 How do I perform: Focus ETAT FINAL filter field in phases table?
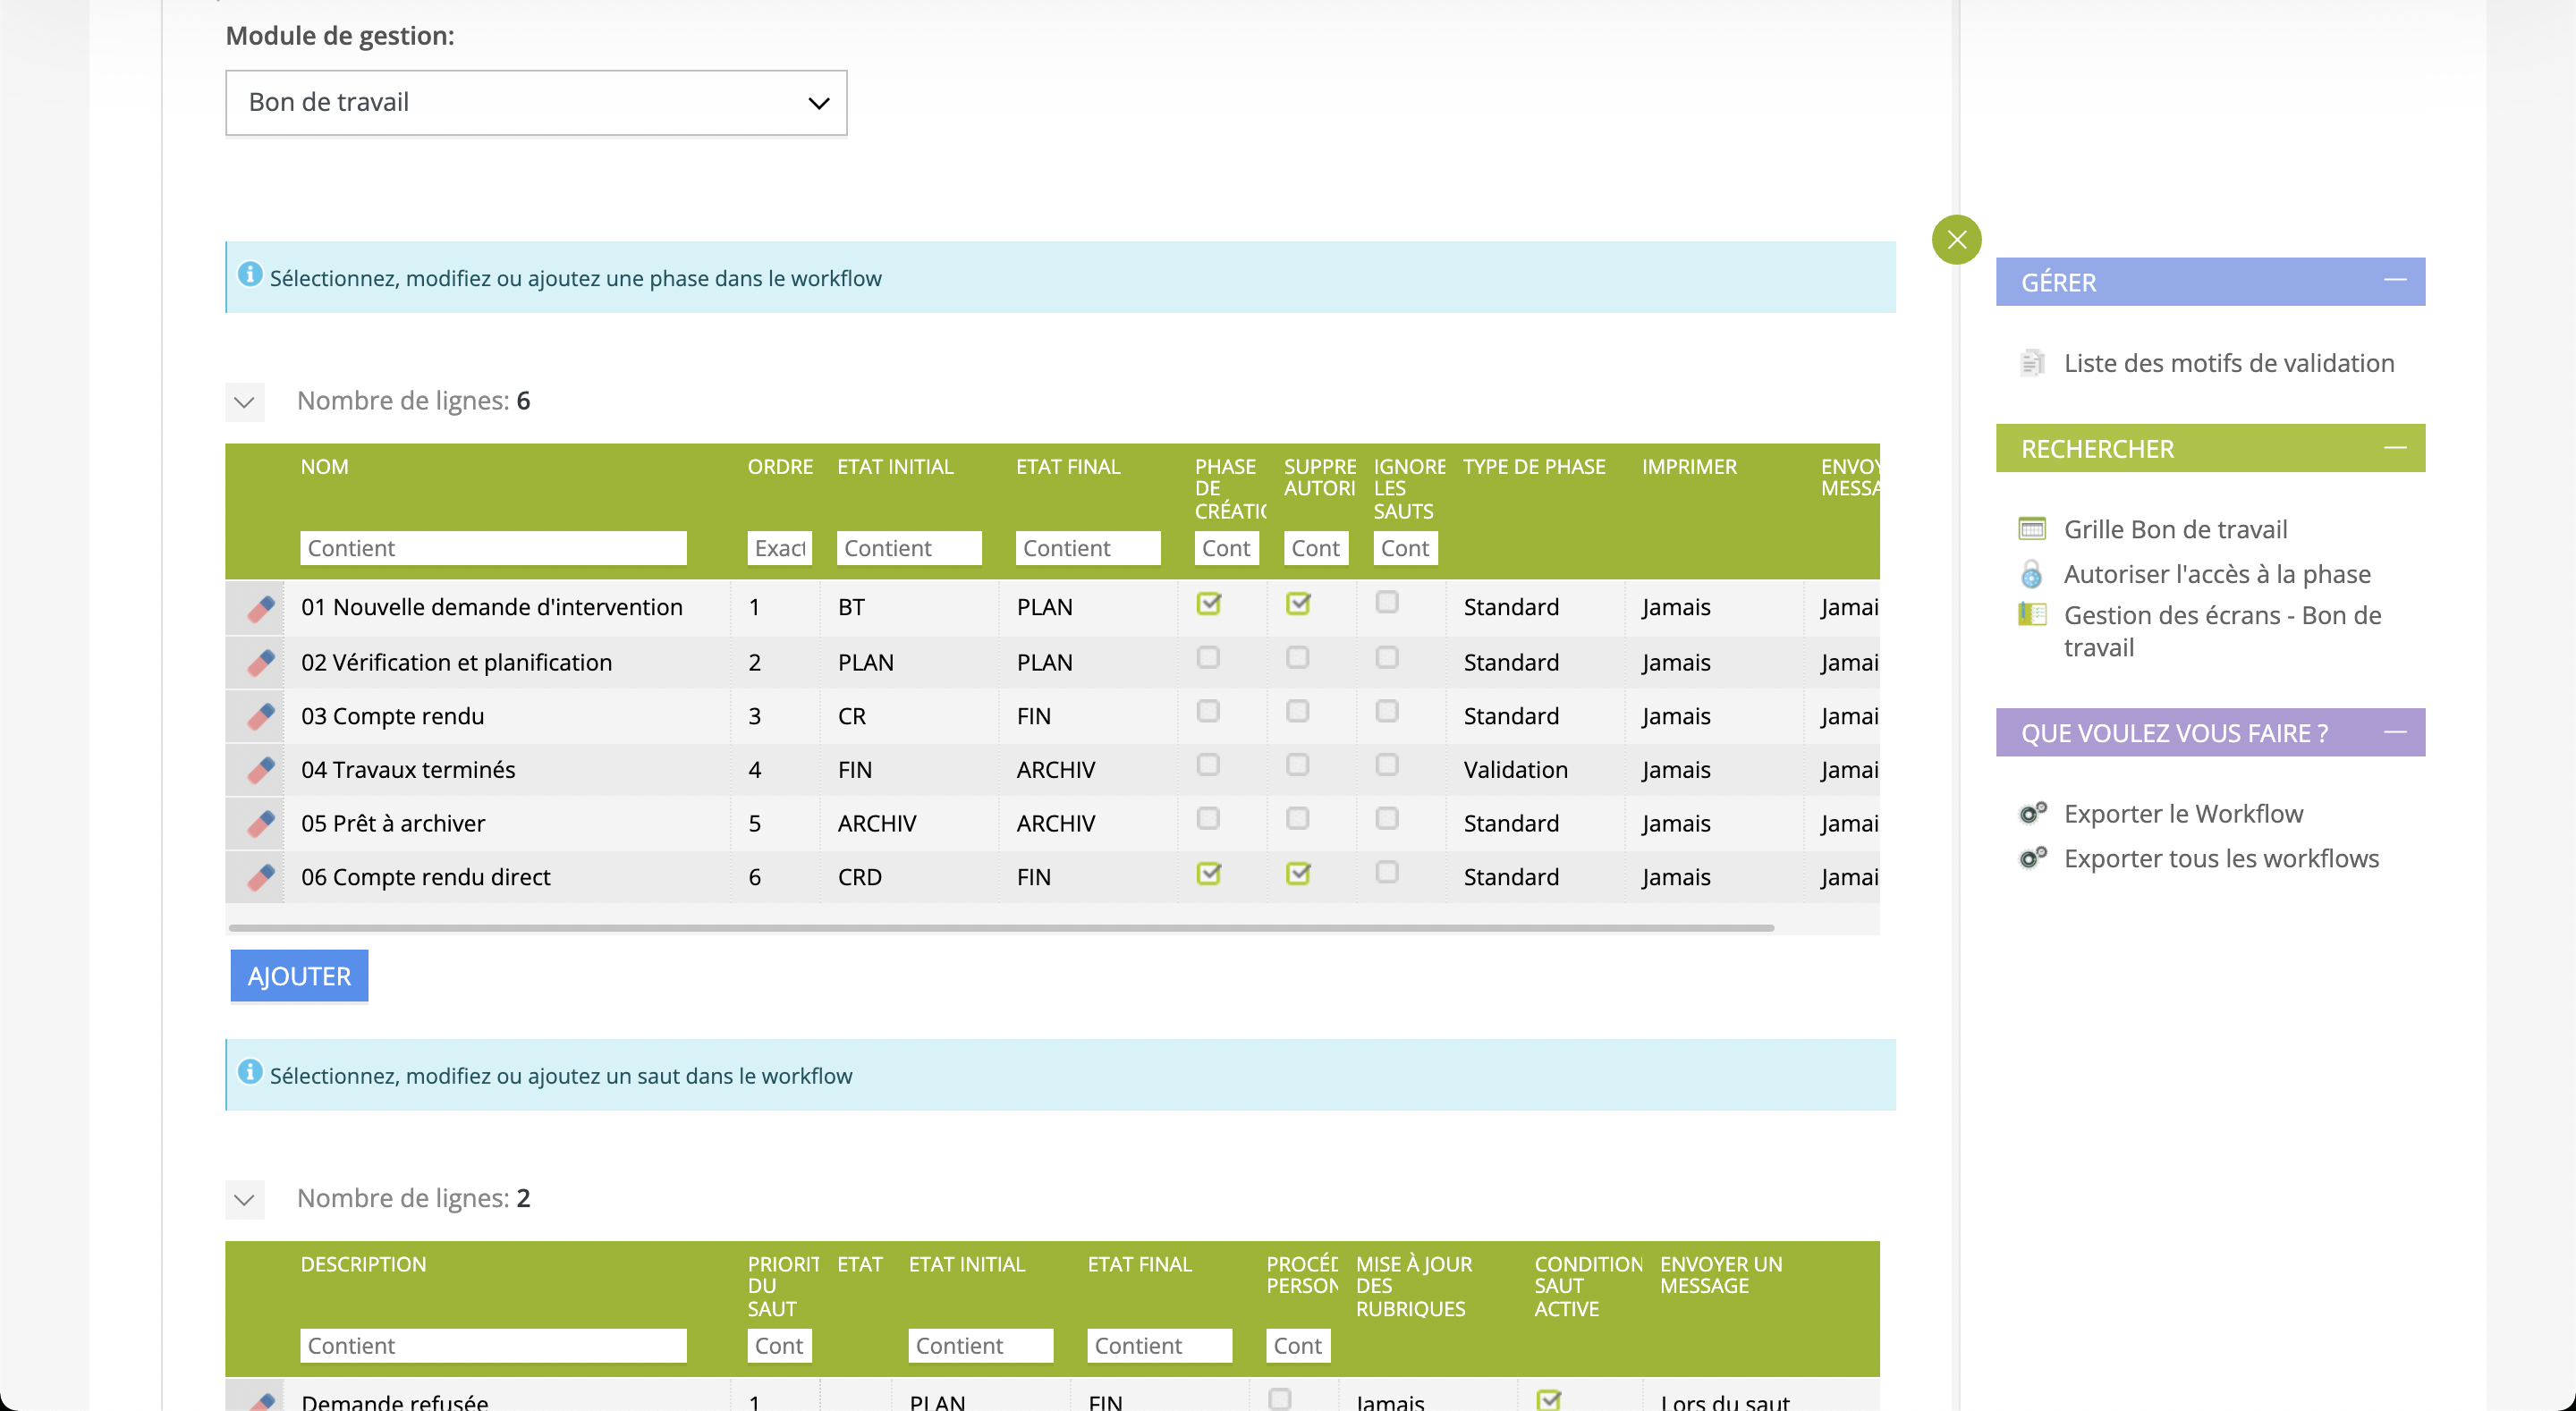pos(1088,548)
